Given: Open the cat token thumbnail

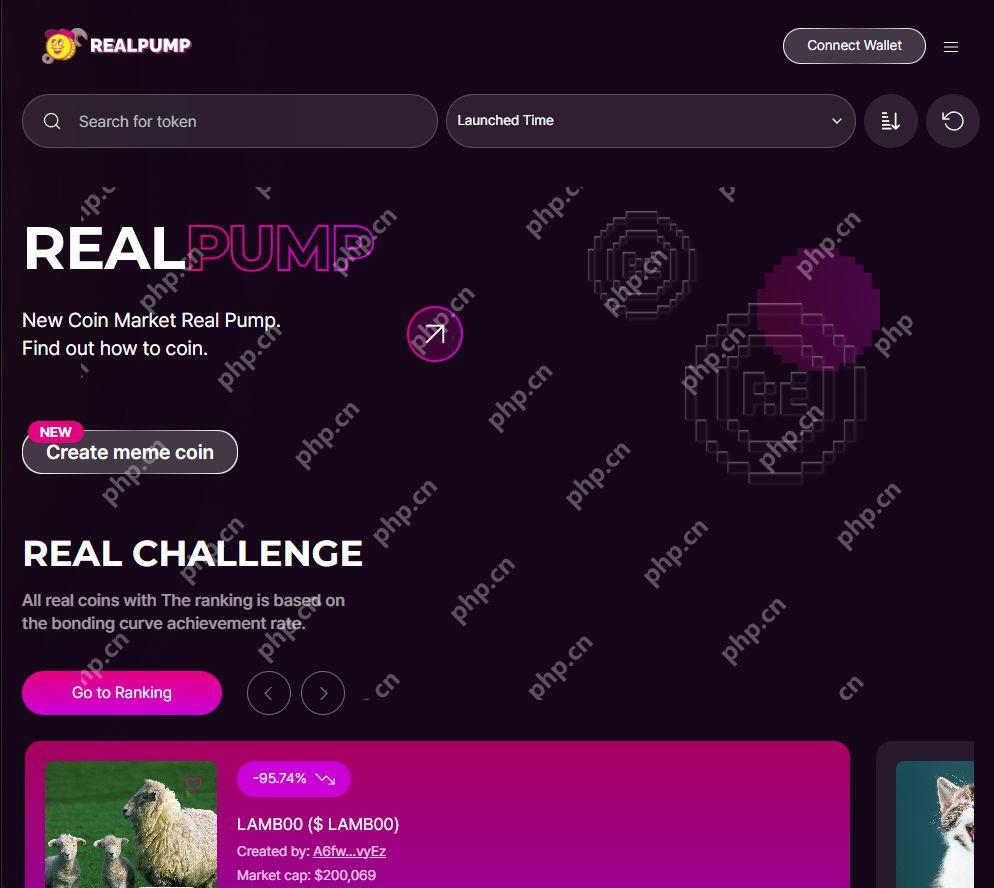Looking at the screenshot, I should 934,824.
